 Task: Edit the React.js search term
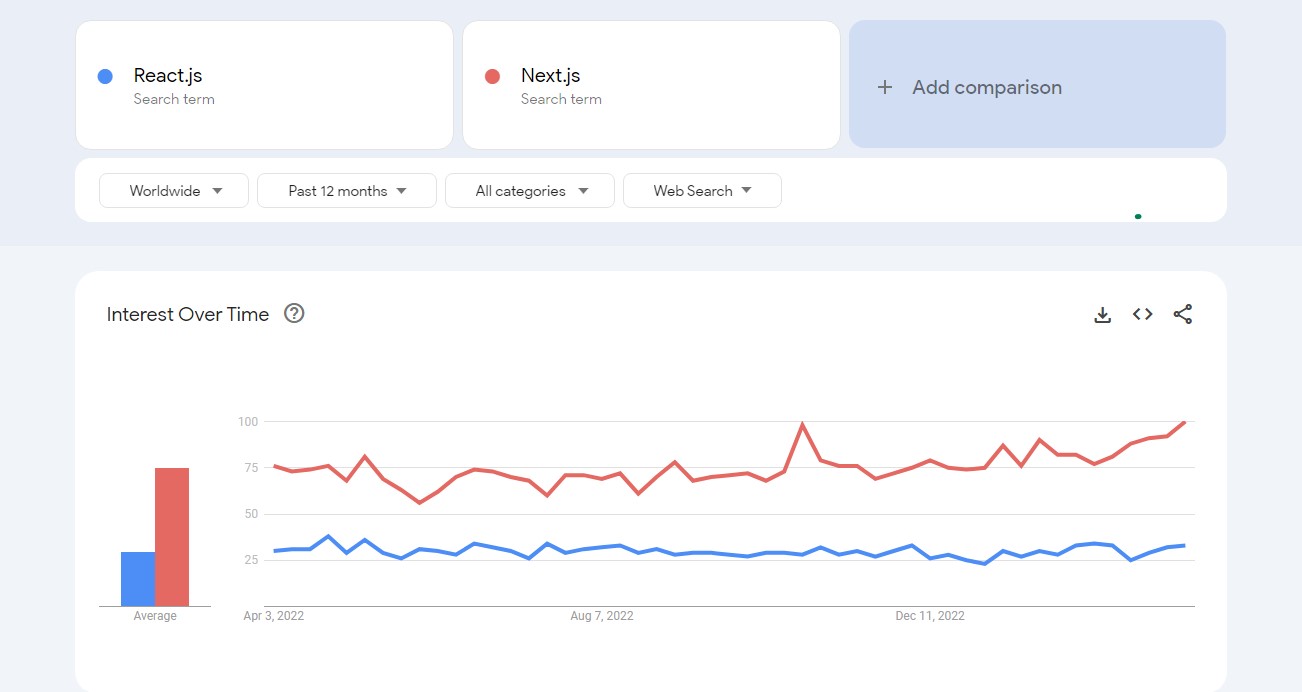pos(168,76)
